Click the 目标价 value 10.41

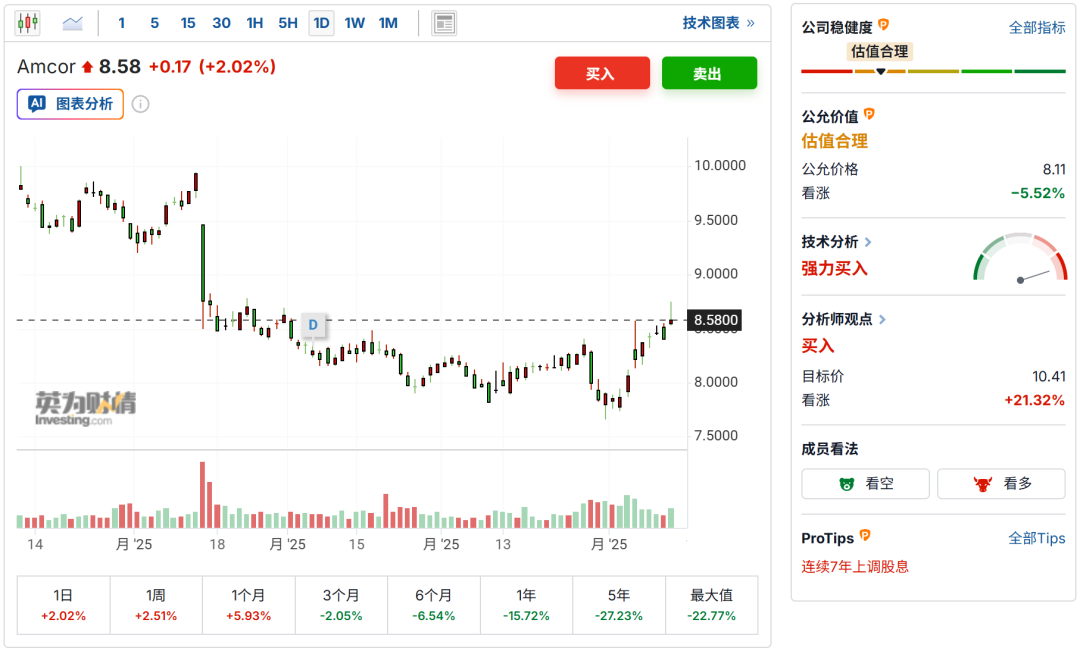[x=1048, y=377]
